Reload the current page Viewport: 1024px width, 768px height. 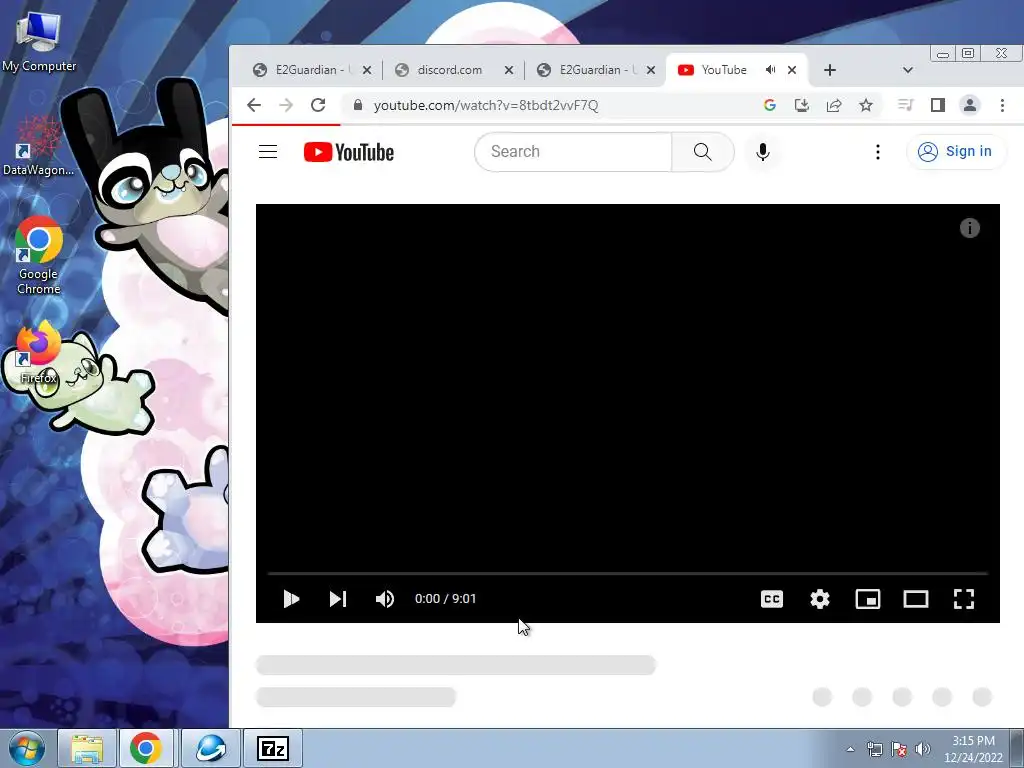click(318, 105)
